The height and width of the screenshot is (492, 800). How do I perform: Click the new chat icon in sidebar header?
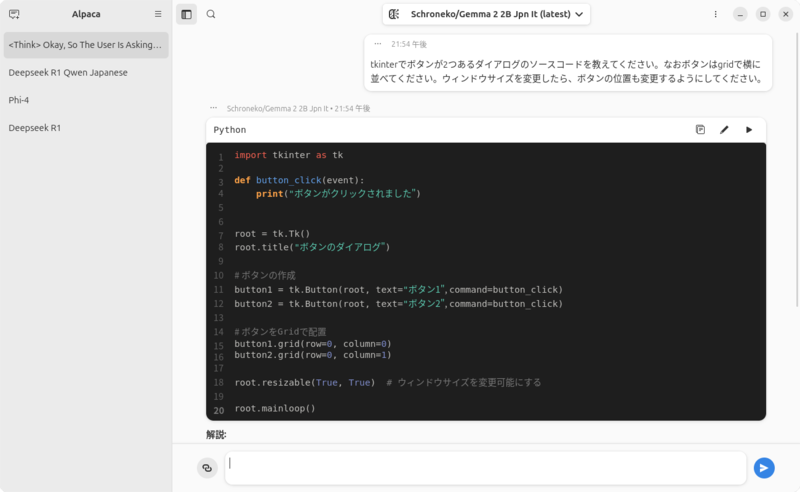(14, 14)
